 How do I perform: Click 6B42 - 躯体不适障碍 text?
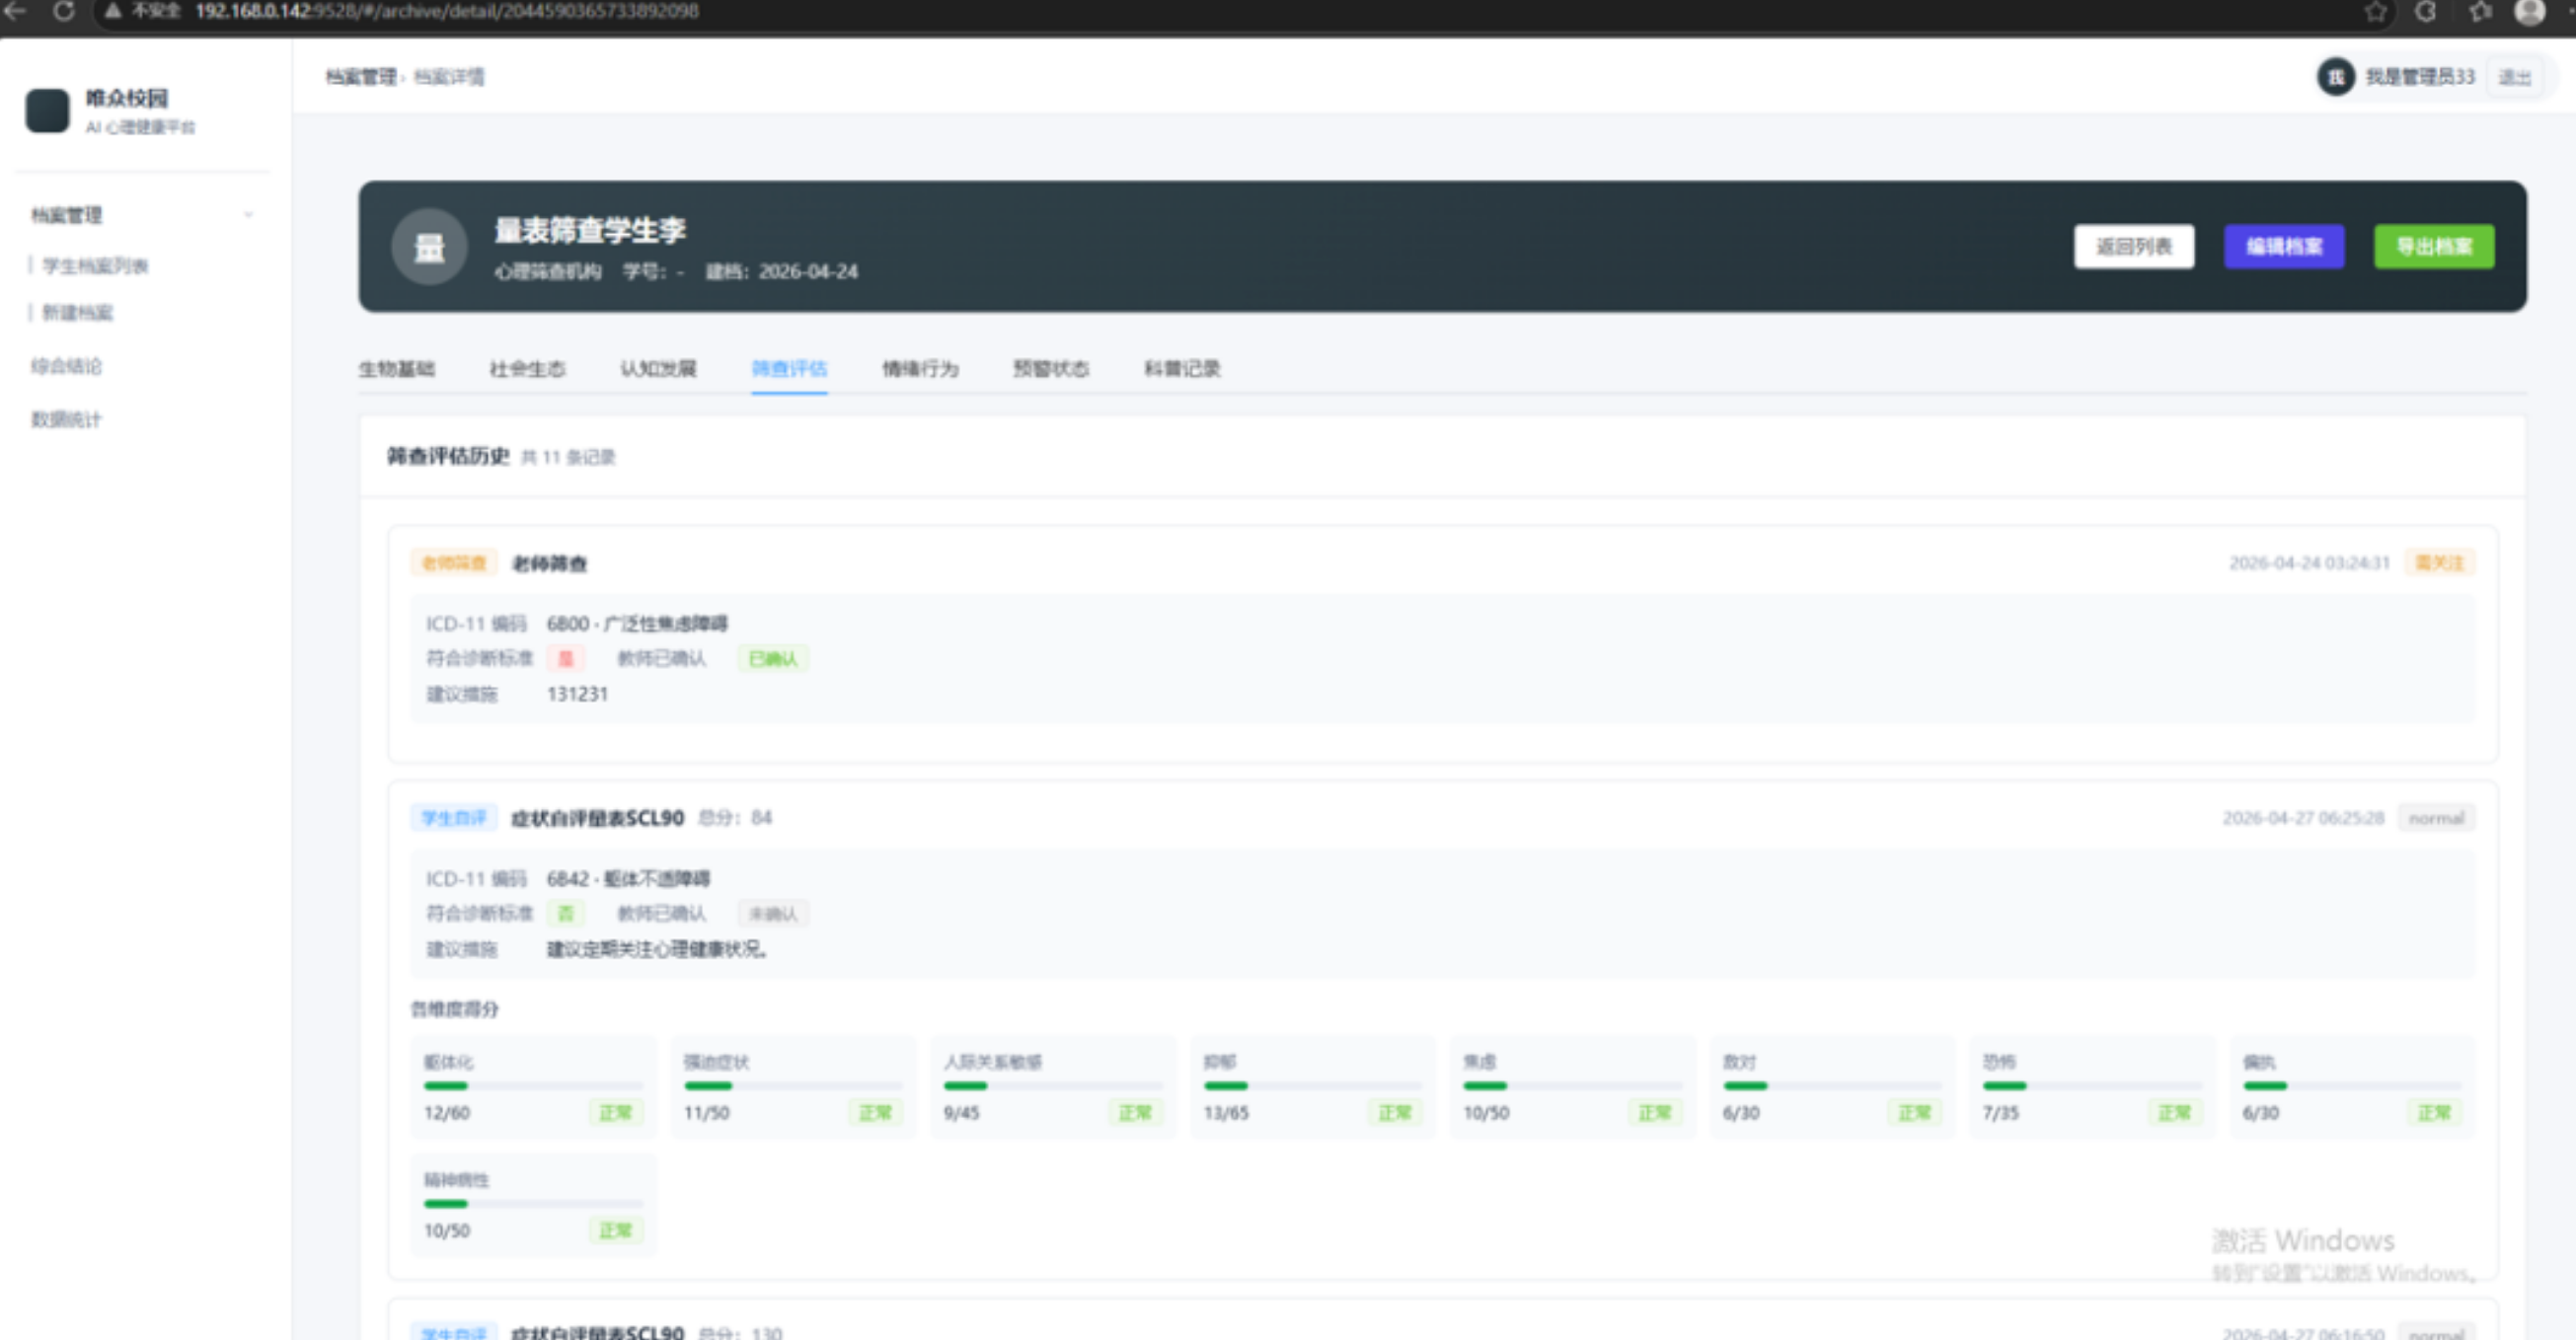pyautogui.click(x=628, y=879)
